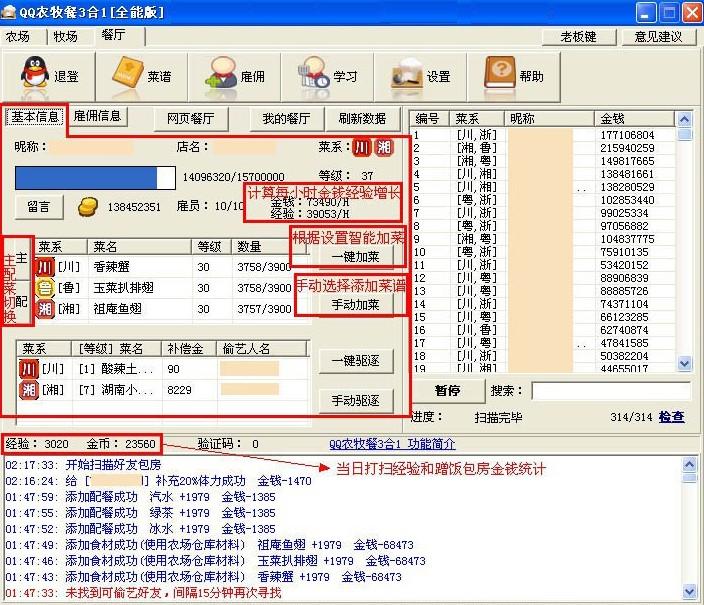Image resolution: width=704 pixels, height=605 pixels.
Task: Sort friend list by 编号 column header
Action: pos(430,119)
